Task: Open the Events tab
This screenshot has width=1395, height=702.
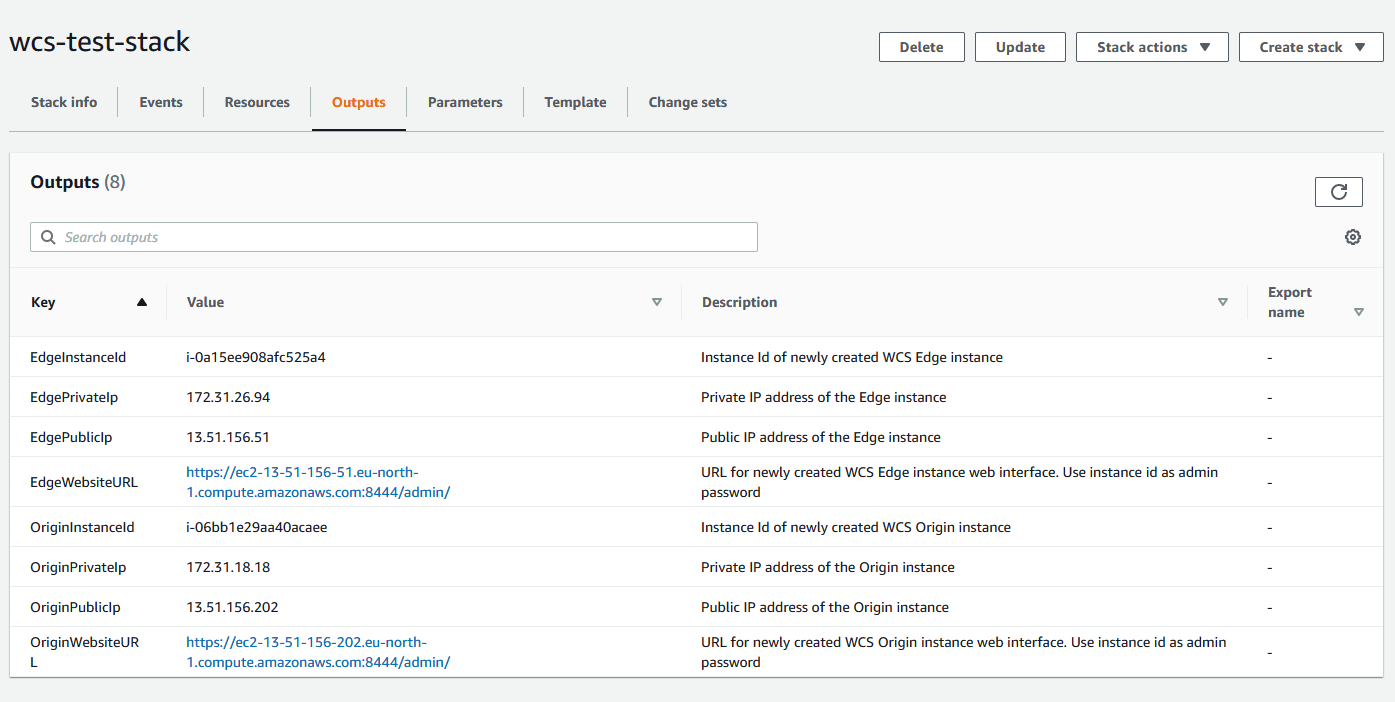Action: (x=161, y=102)
